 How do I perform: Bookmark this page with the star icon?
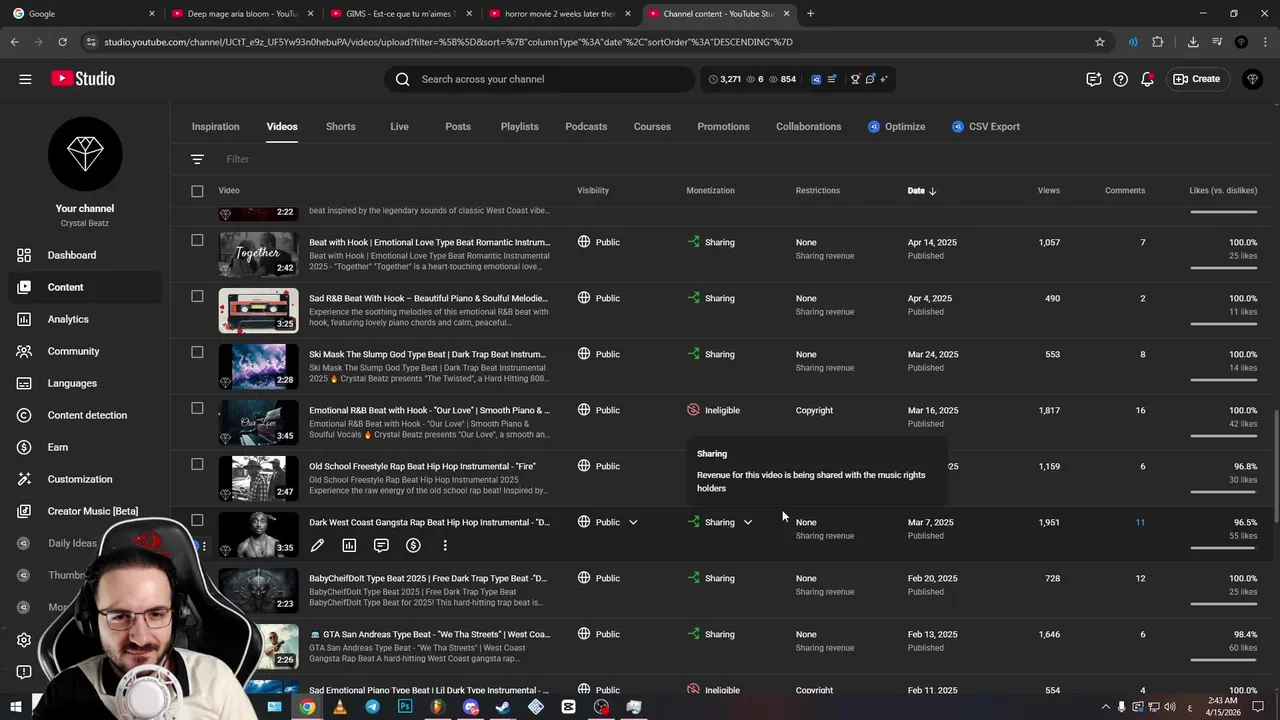(x=1100, y=42)
